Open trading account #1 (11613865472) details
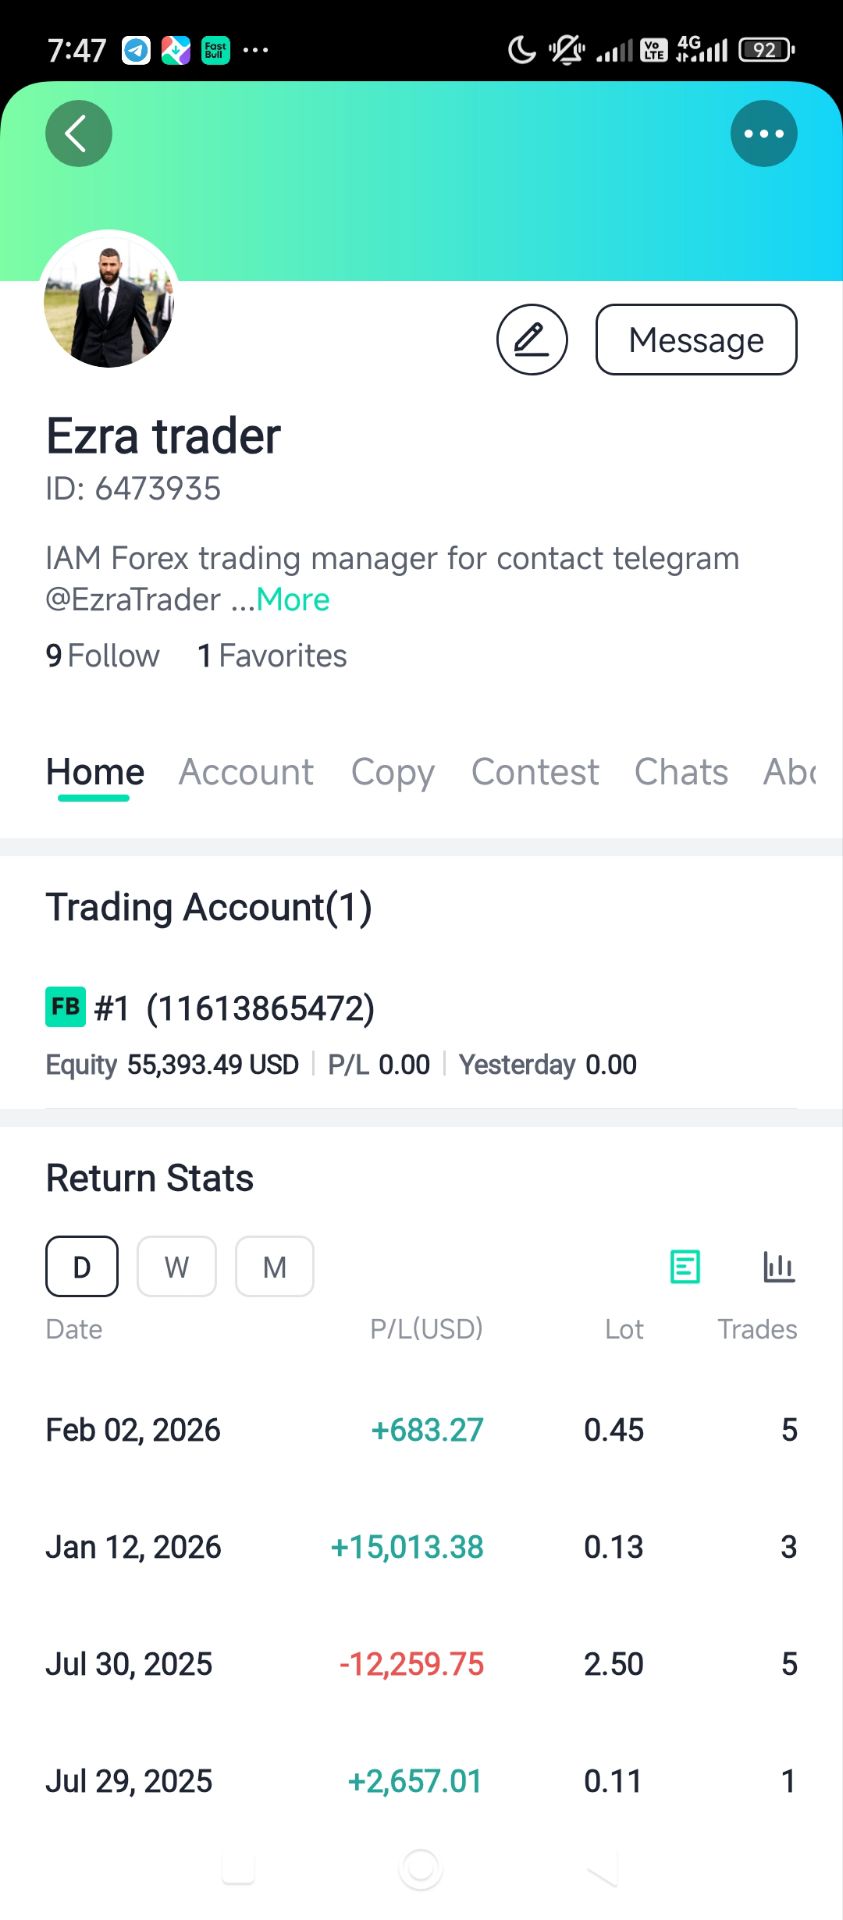The width and height of the screenshot is (843, 1920). click(260, 1009)
